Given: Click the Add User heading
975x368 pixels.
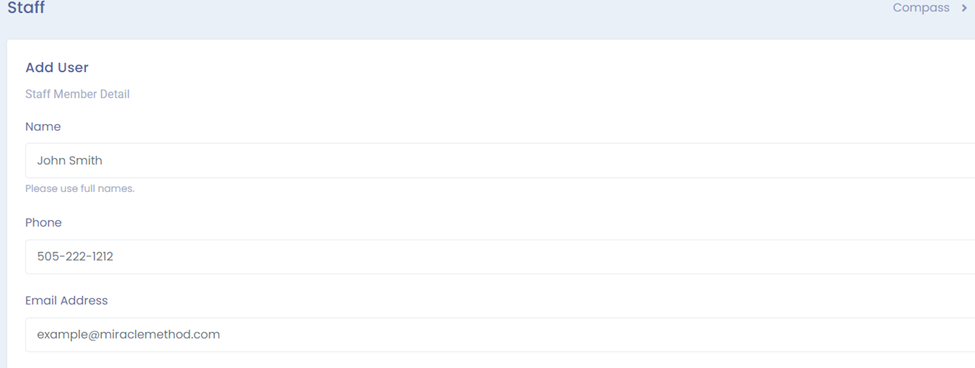Looking at the screenshot, I should pos(57,67).
